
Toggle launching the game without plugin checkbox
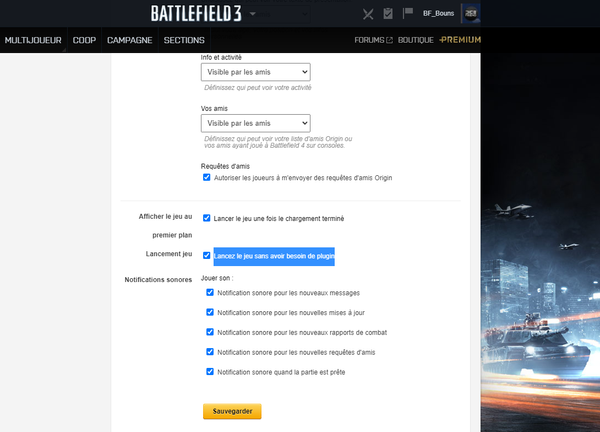pyautogui.click(x=207, y=255)
